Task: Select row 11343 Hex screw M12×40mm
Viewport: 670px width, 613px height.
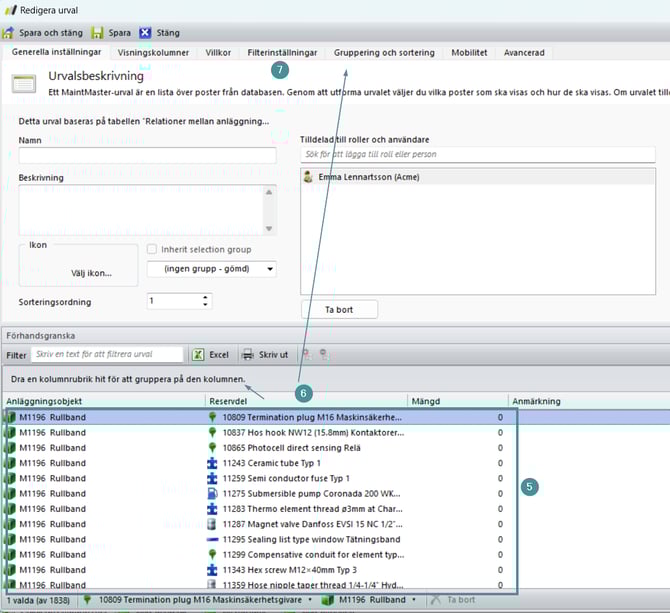Action: tap(335, 570)
